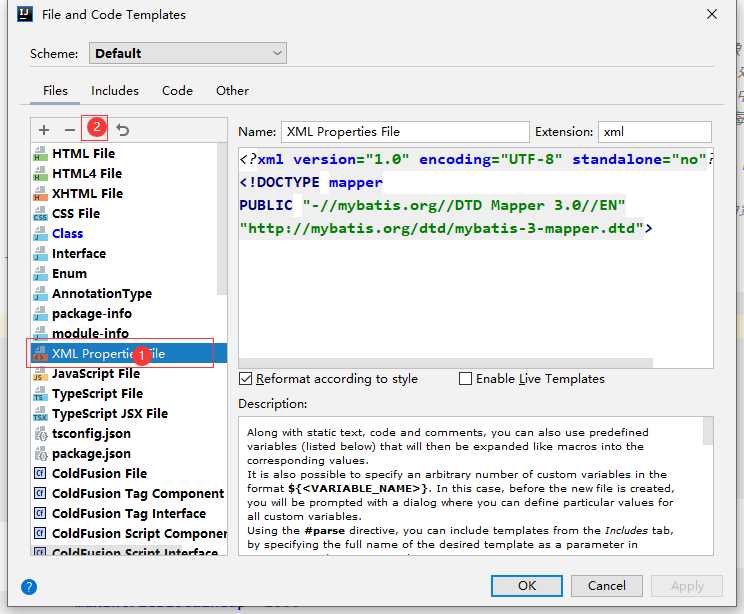
Task: Switch to the Code tab
Action: click(177, 91)
